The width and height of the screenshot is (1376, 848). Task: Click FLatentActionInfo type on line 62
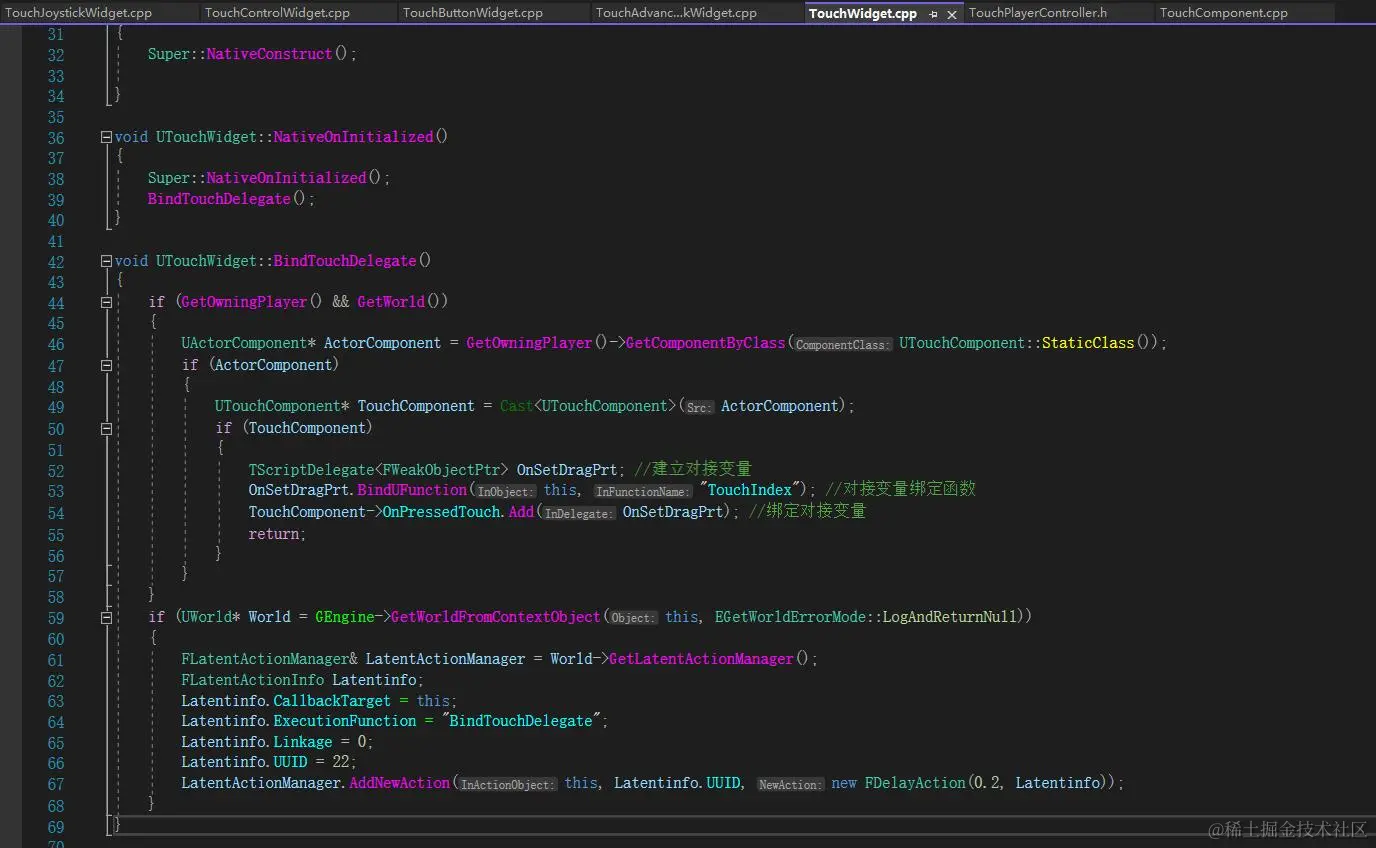click(253, 680)
